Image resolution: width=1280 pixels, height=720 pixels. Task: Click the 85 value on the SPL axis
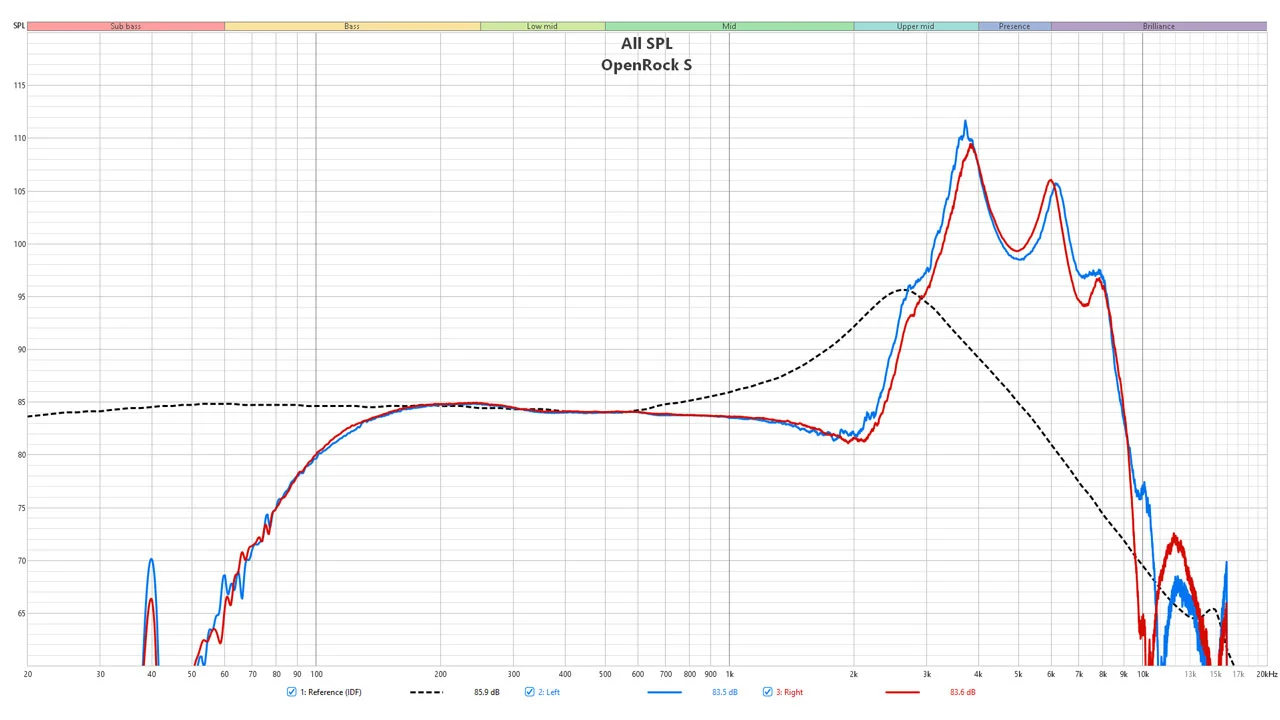click(20, 403)
